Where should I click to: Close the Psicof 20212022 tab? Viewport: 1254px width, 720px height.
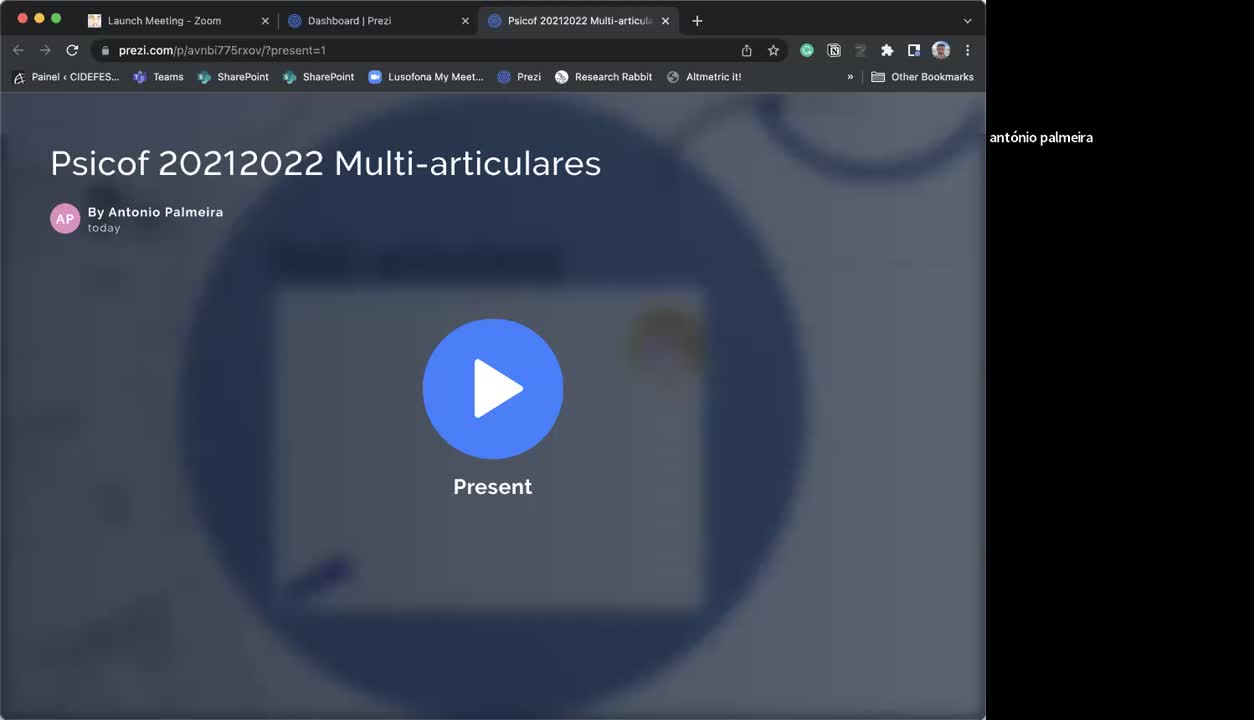(665, 21)
